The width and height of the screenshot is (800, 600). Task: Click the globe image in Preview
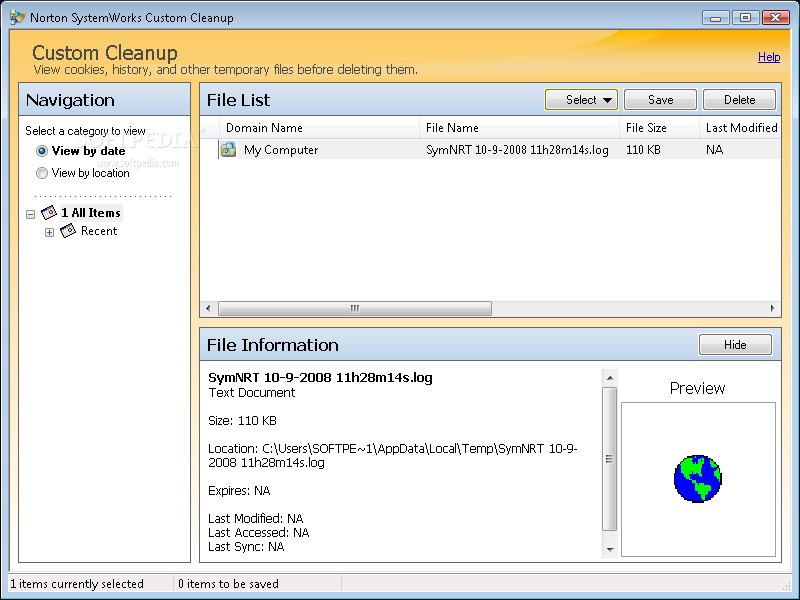tap(697, 479)
